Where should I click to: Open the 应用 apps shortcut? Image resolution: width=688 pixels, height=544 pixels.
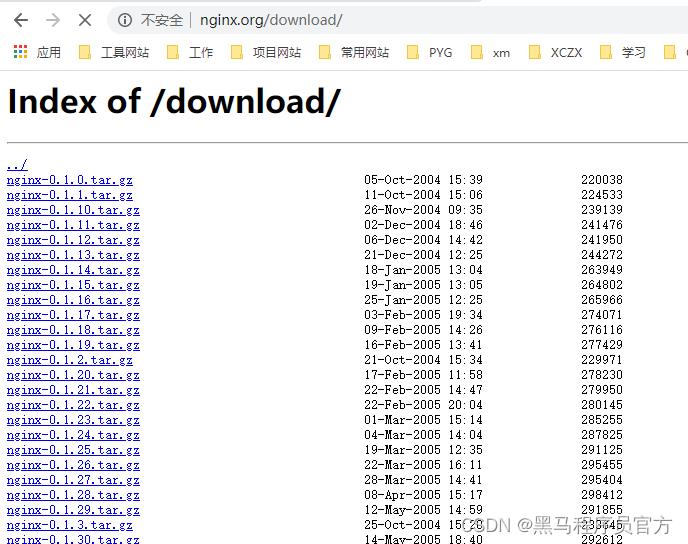point(37,52)
